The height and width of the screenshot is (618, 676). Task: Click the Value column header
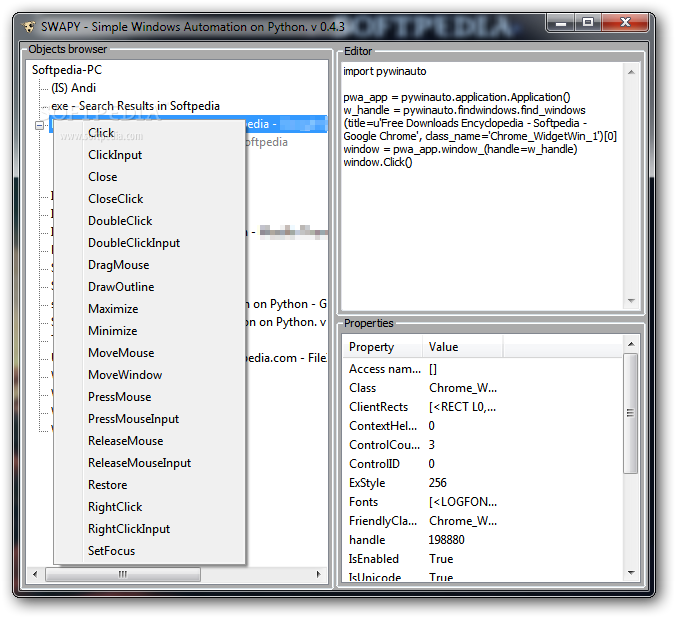click(x=462, y=347)
